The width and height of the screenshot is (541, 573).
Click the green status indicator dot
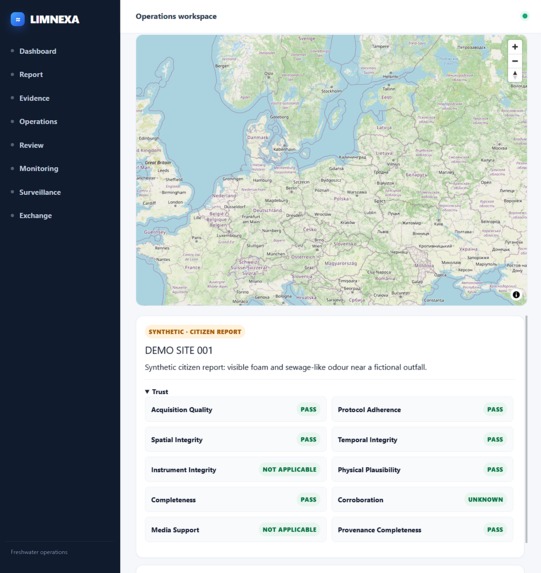[525, 16]
